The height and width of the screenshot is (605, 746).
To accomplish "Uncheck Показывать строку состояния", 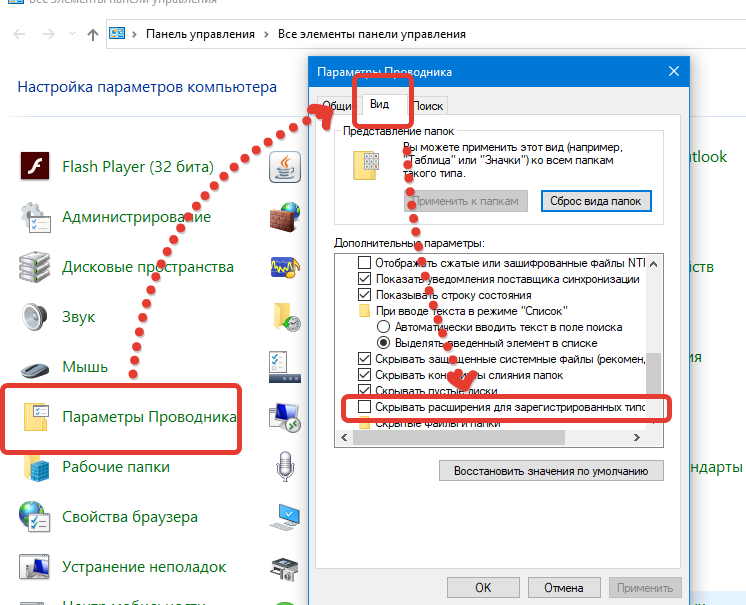I will click(x=364, y=295).
